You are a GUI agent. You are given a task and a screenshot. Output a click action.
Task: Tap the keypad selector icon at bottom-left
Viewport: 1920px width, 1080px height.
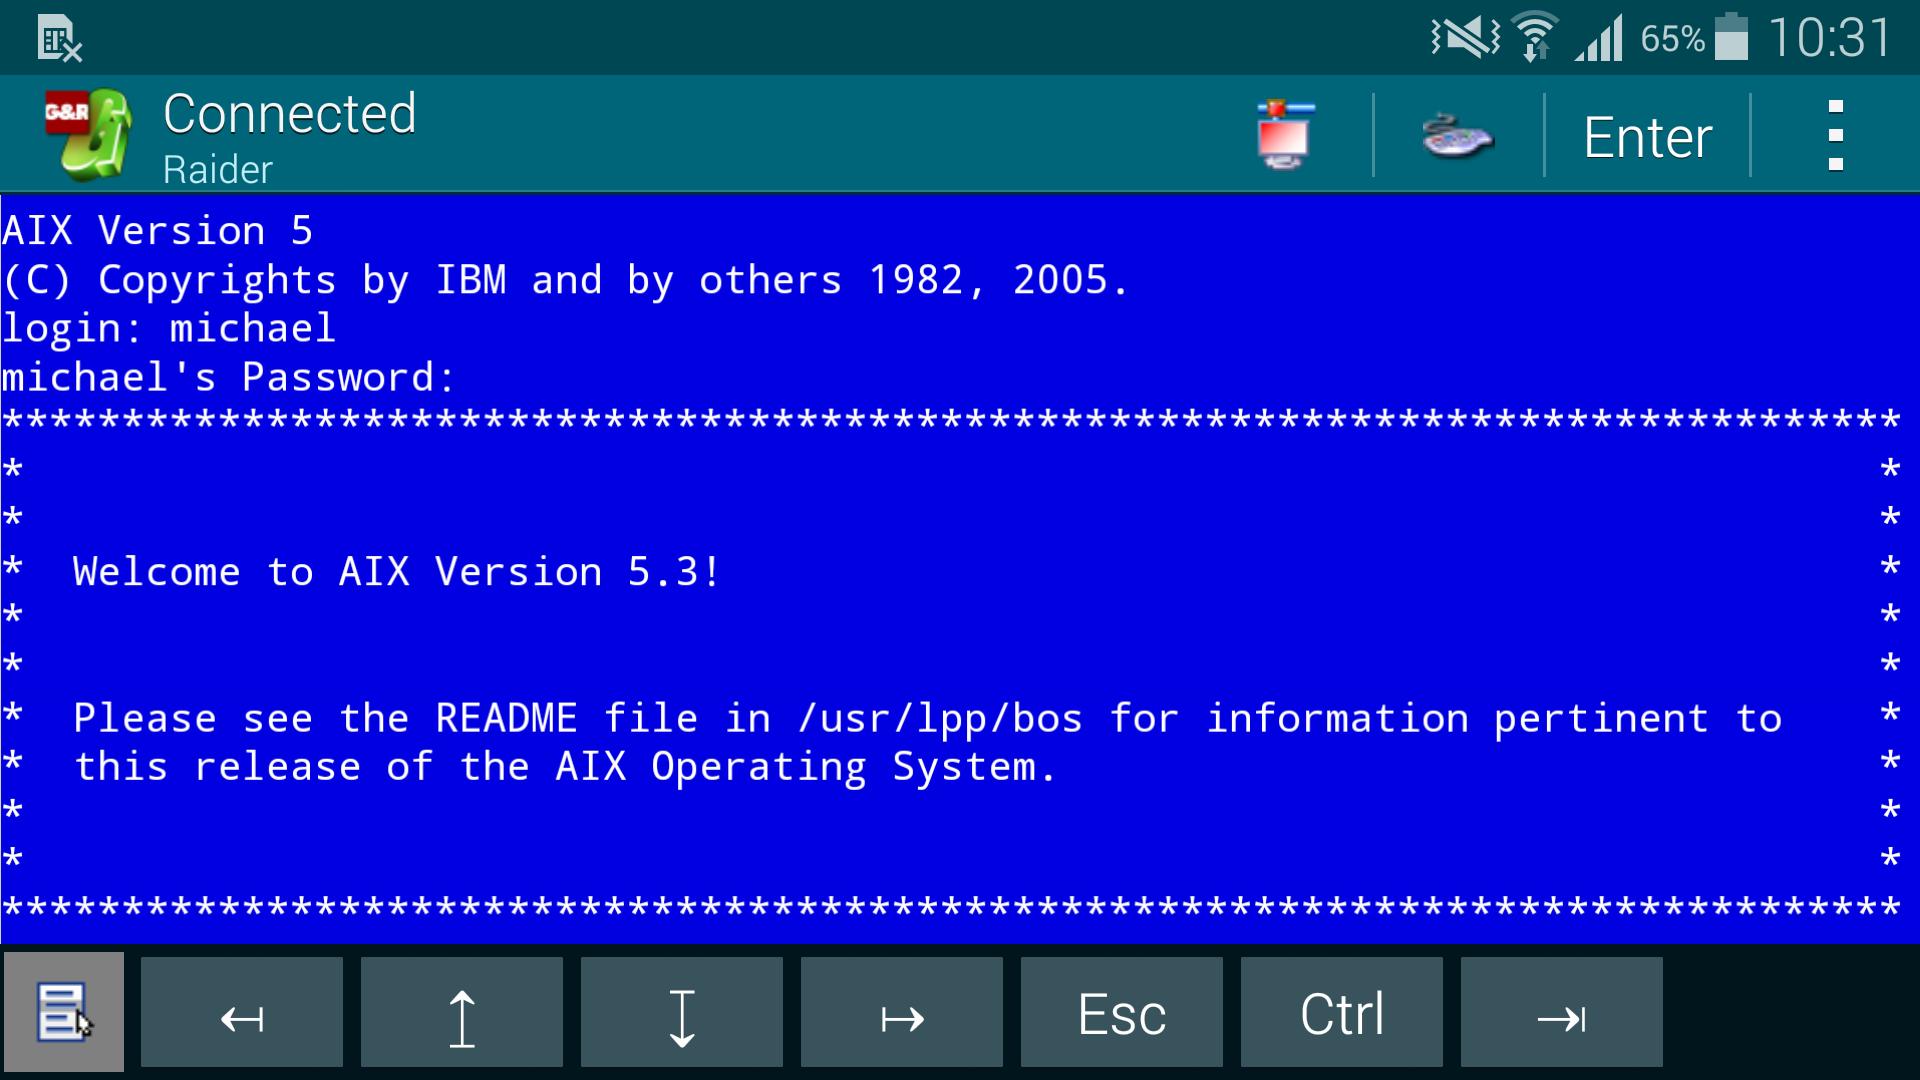pyautogui.click(x=64, y=1012)
